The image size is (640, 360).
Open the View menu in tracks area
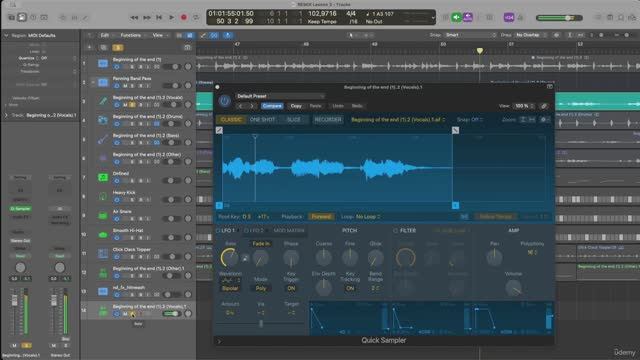pyautogui.click(x=158, y=36)
